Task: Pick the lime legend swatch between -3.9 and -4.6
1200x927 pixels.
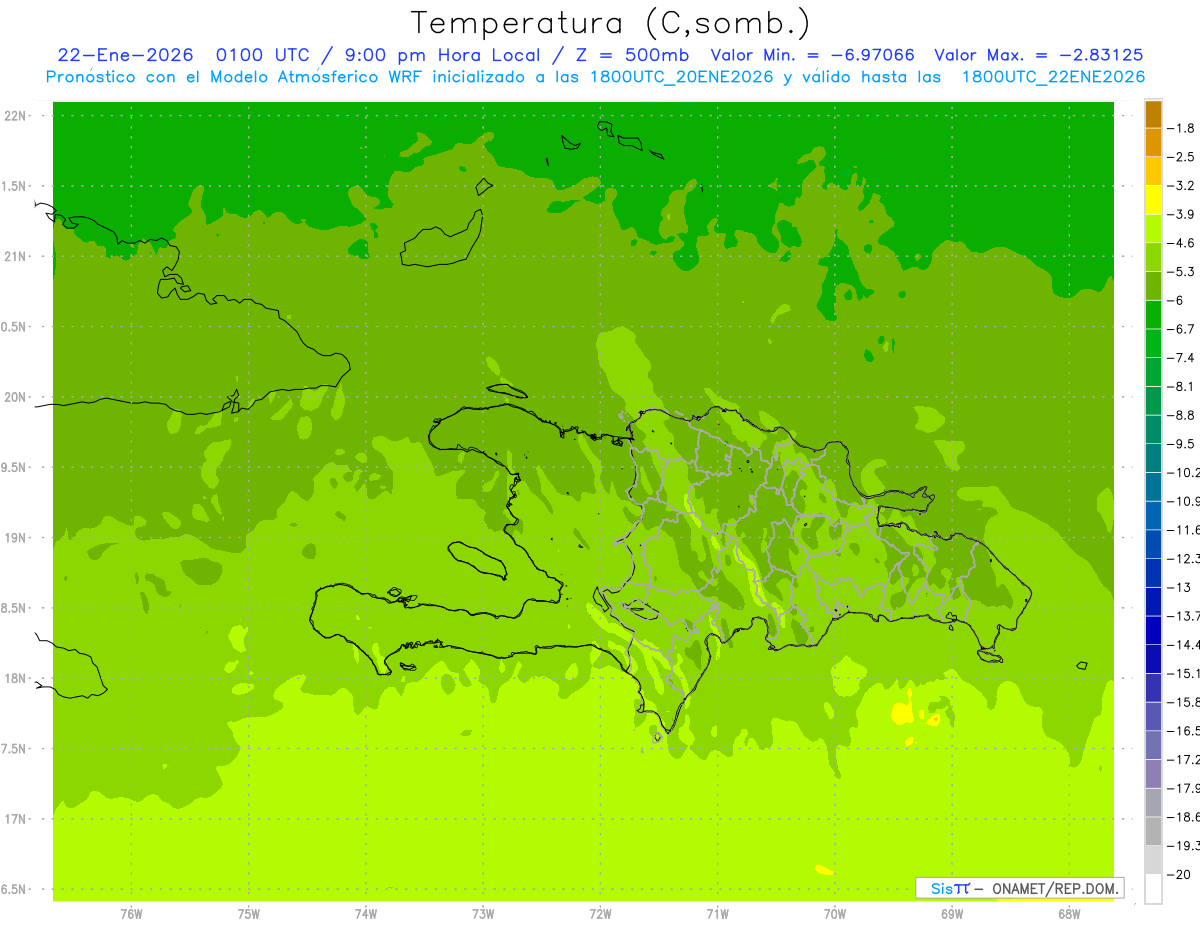Action: [1153, 228]
